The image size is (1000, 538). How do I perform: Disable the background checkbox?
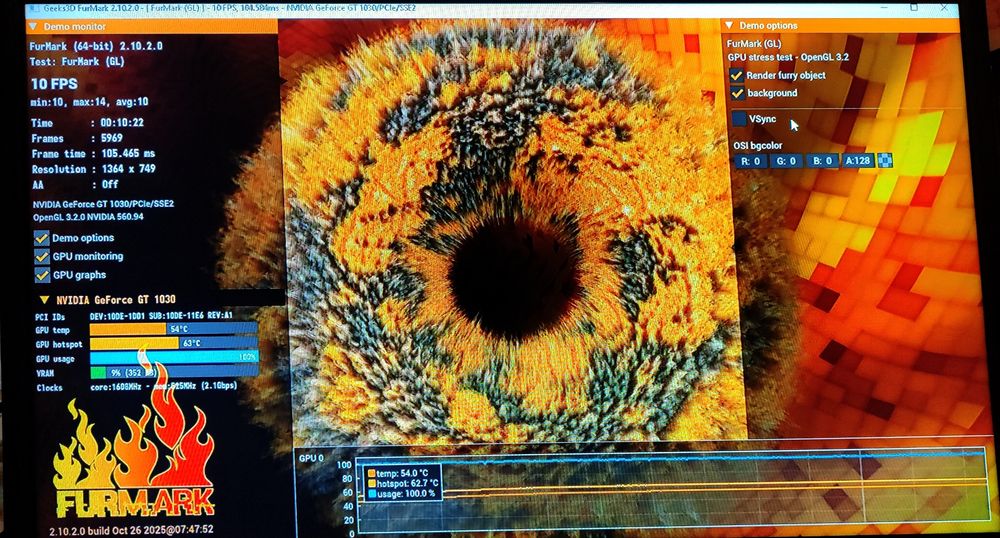point(737,93)
